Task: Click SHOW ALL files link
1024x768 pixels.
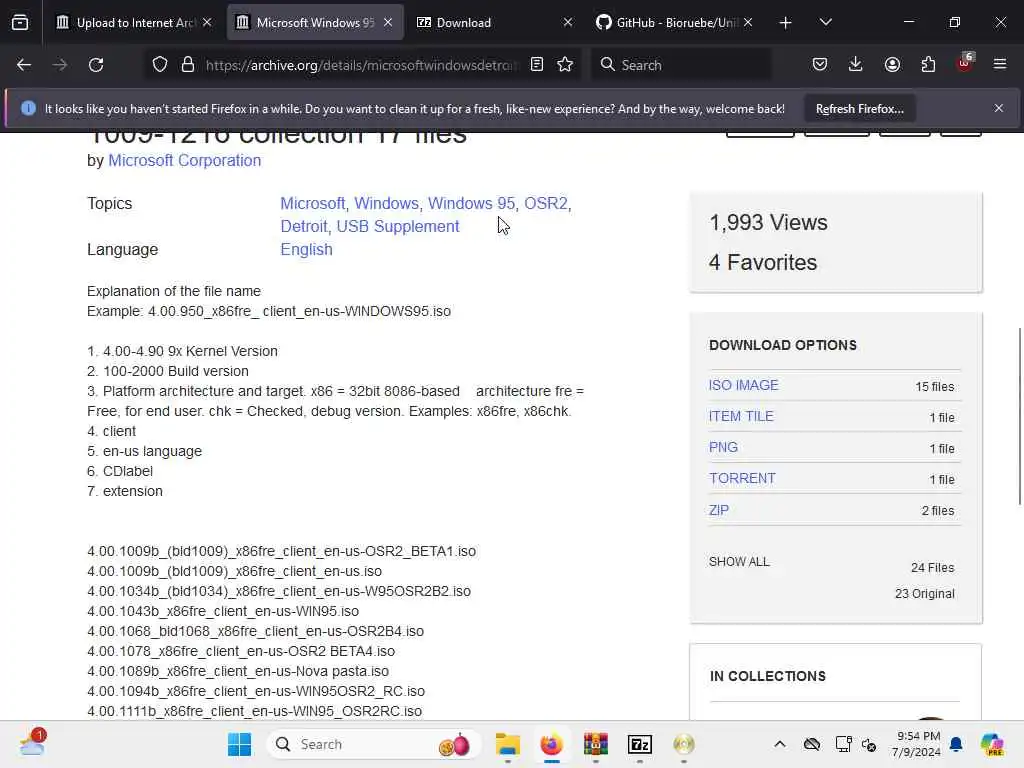Action: pyautogui.click(x=739, y=562)
